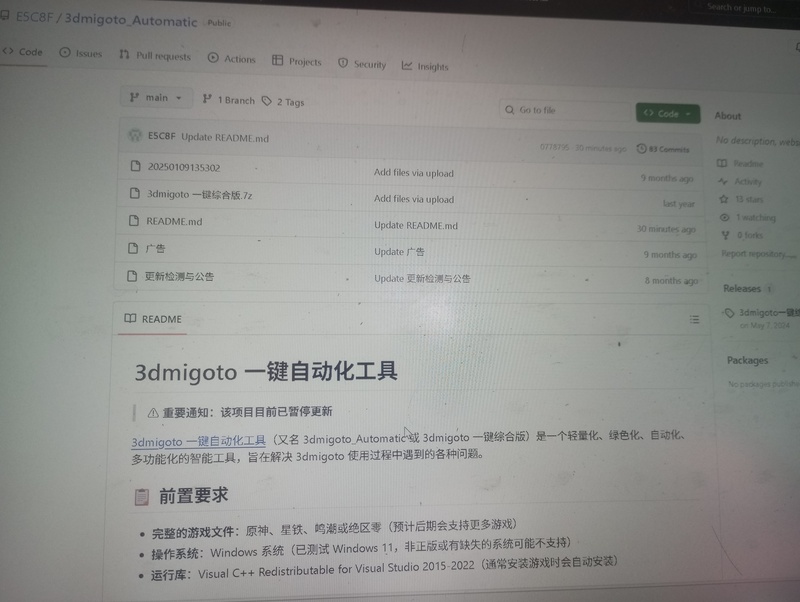Click the ESC8F author avatar

(133, 136)
